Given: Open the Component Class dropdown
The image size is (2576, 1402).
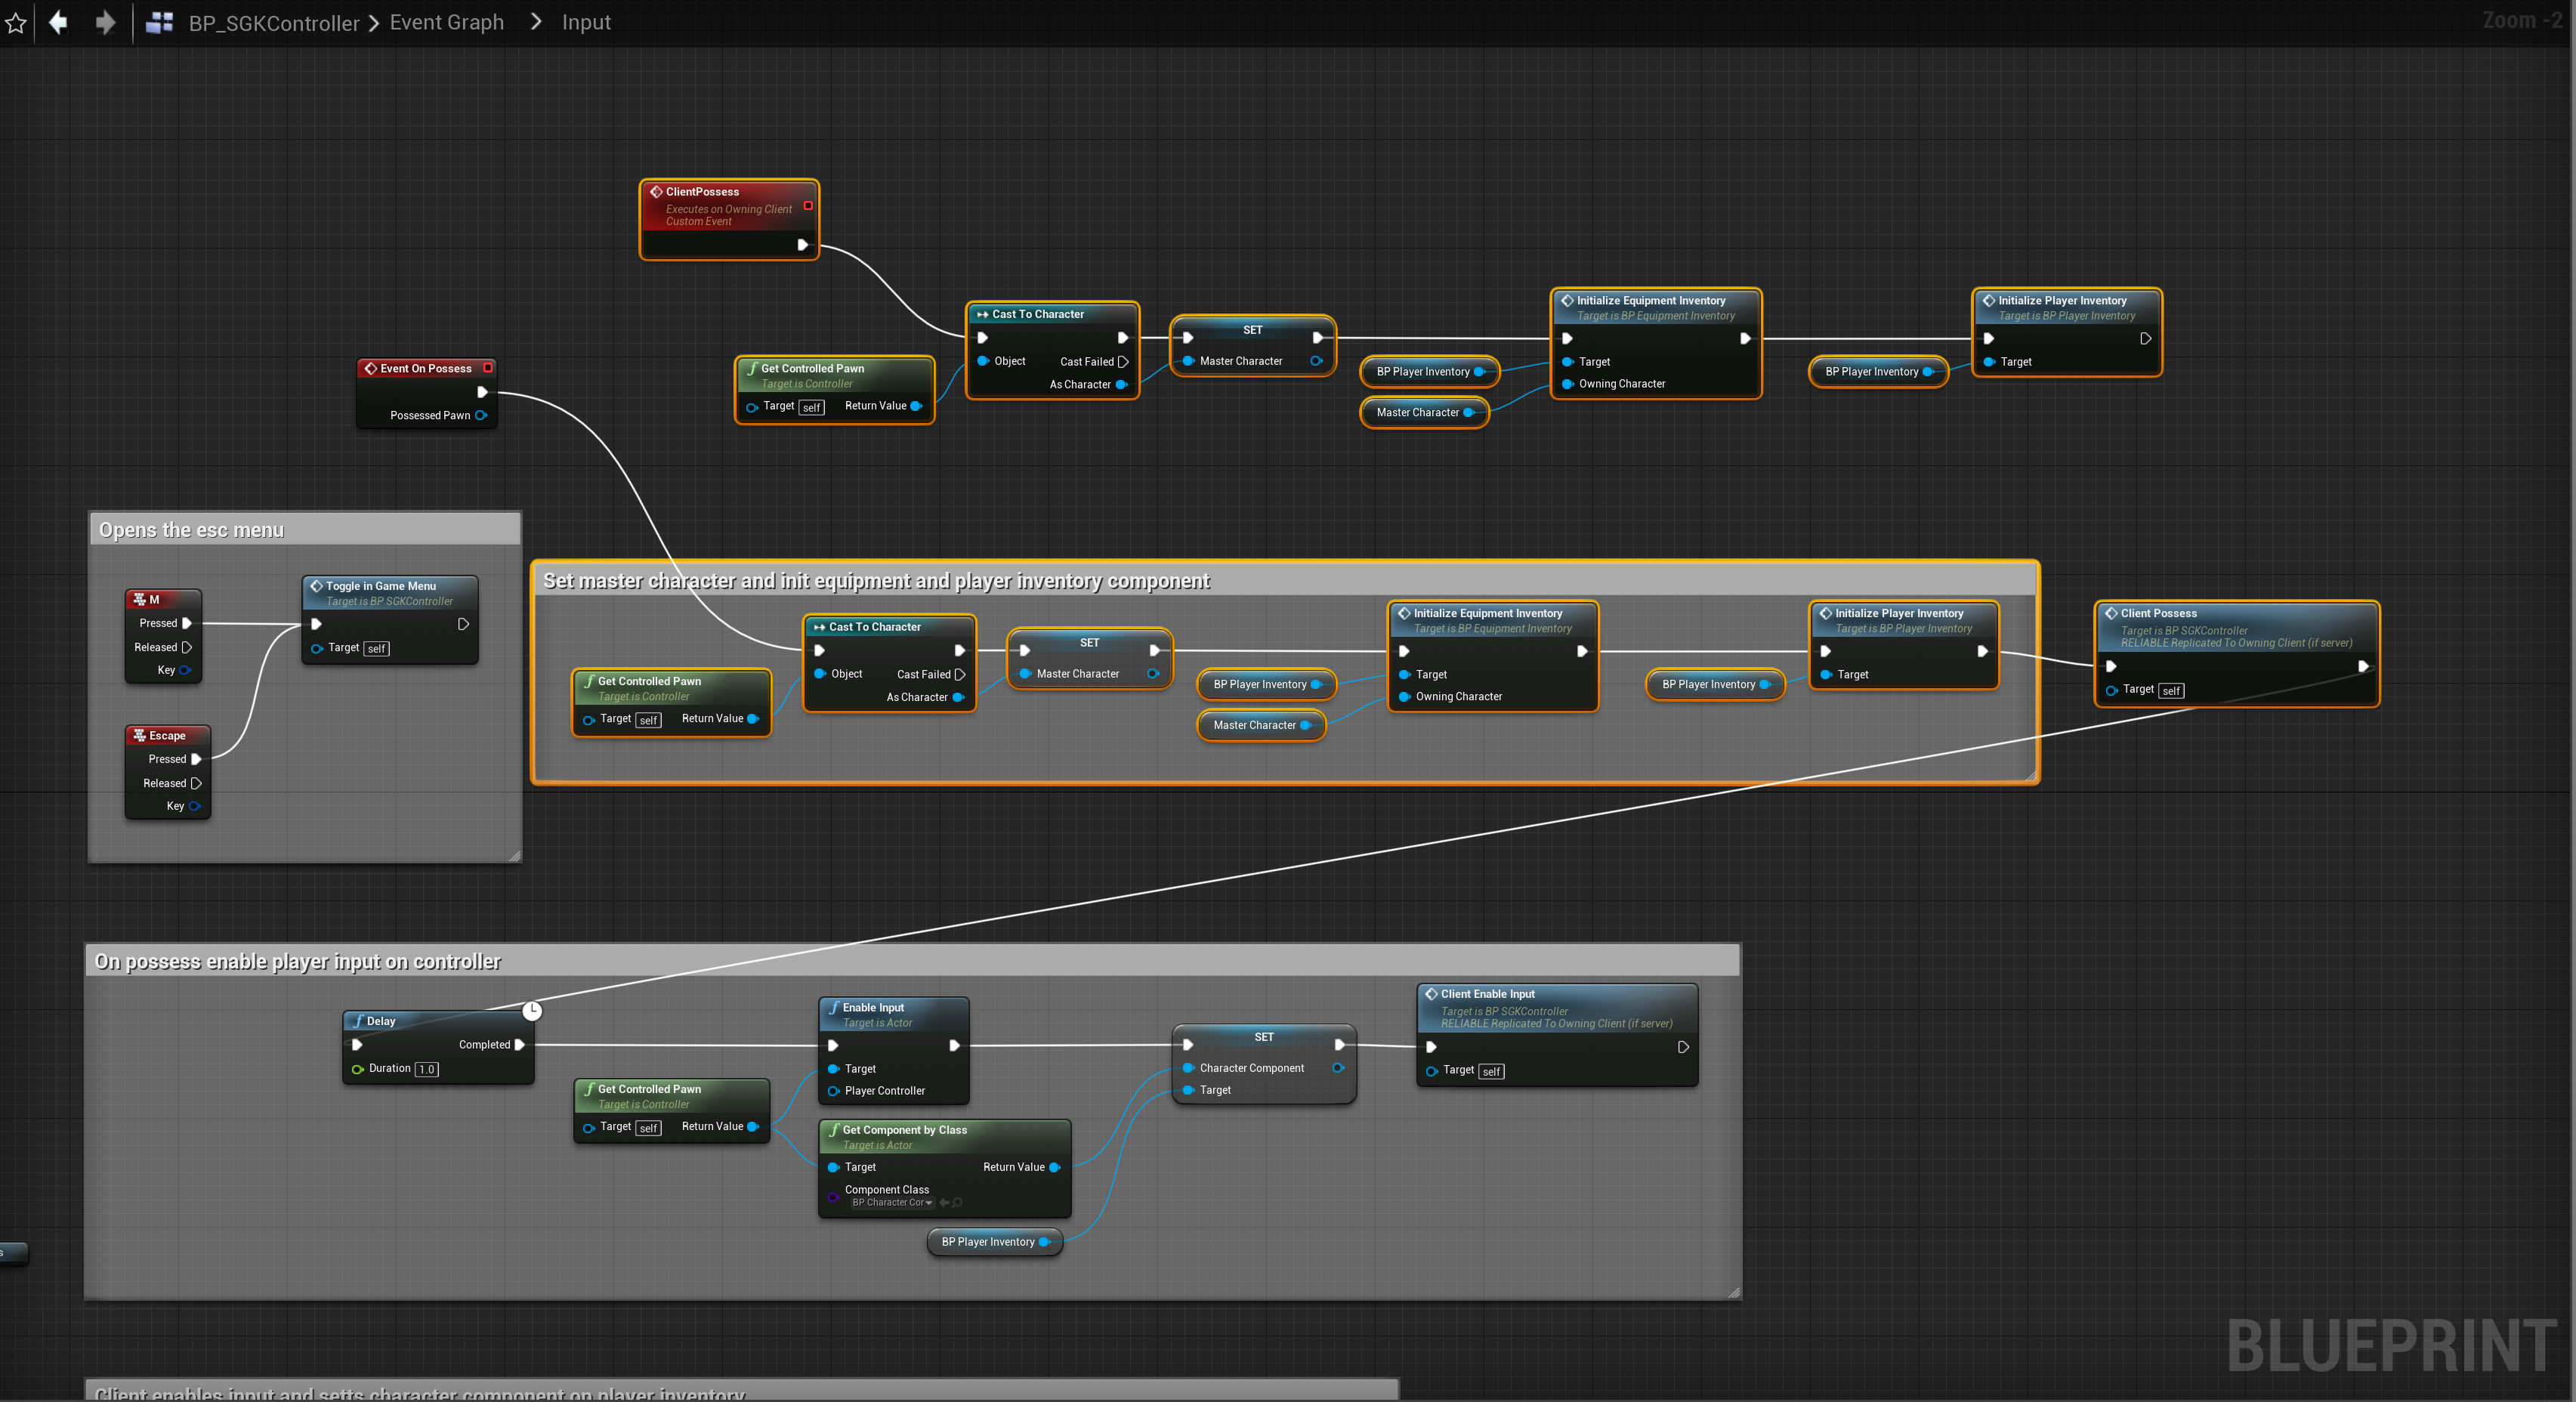Looking at the screenshot, I should 892,1203.
